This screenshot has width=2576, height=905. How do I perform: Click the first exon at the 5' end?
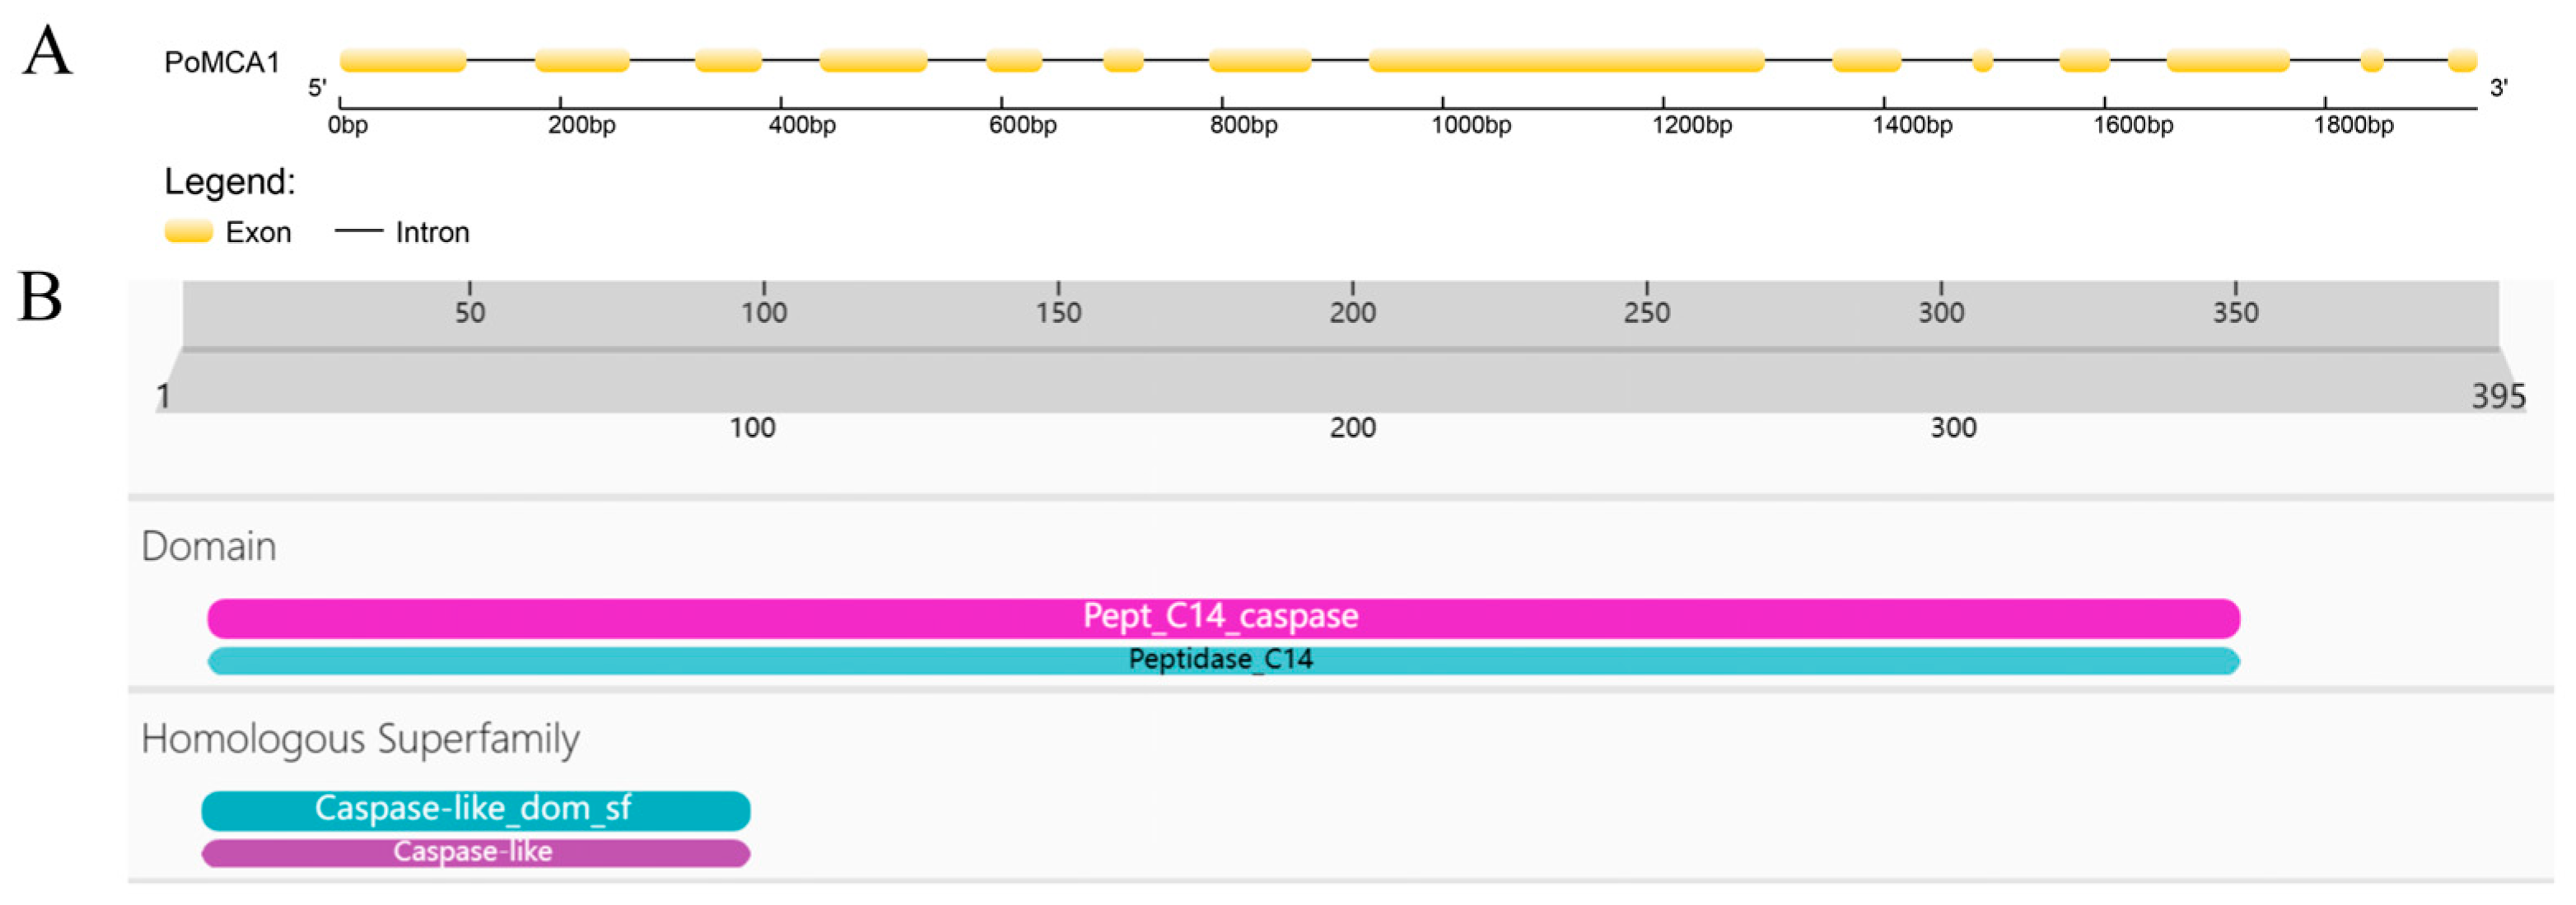click(403, 61)
